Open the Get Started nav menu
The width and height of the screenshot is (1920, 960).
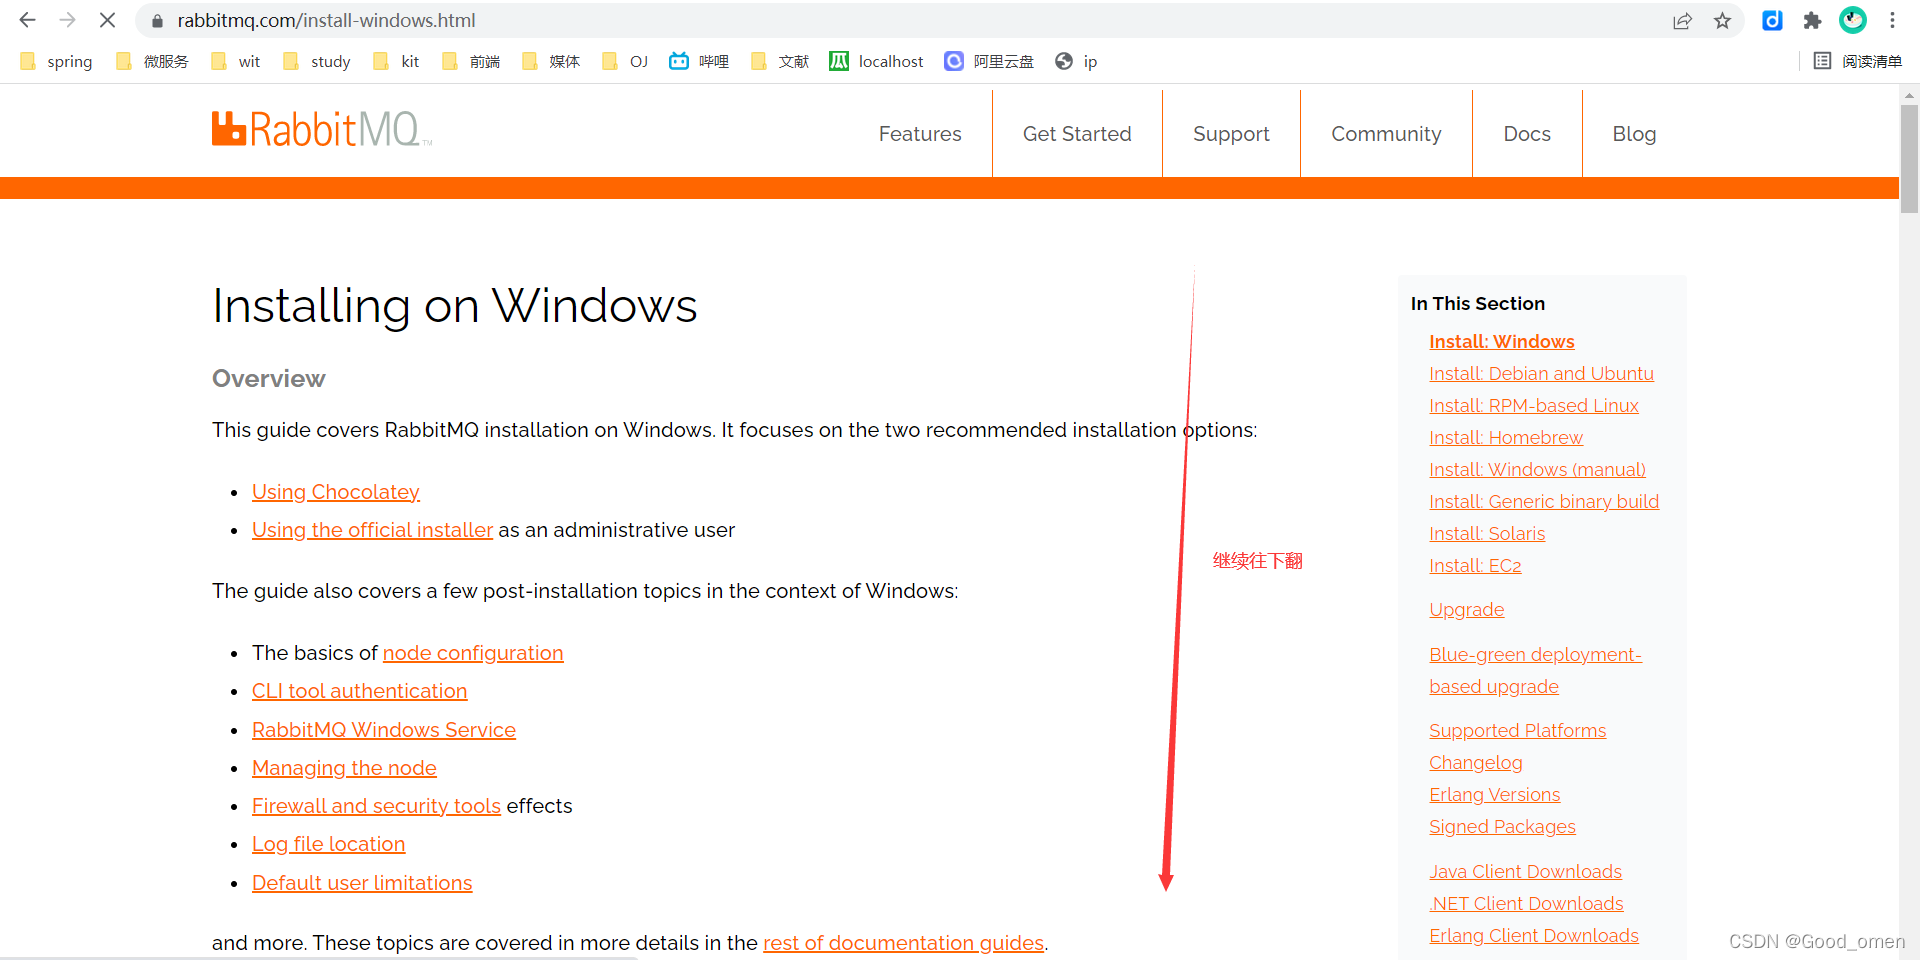pos(1077,134)
